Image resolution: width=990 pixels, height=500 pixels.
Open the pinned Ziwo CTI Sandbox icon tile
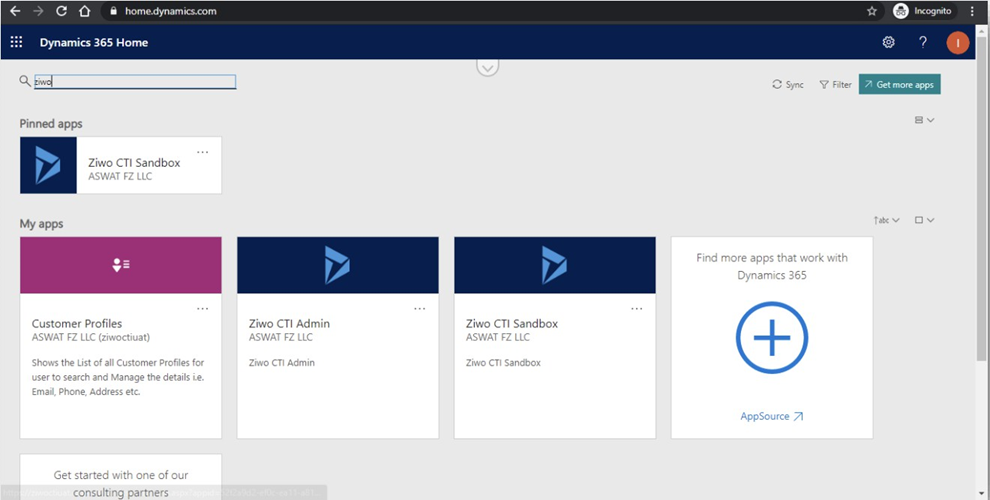pyautogui.click(x=48, y=165)
